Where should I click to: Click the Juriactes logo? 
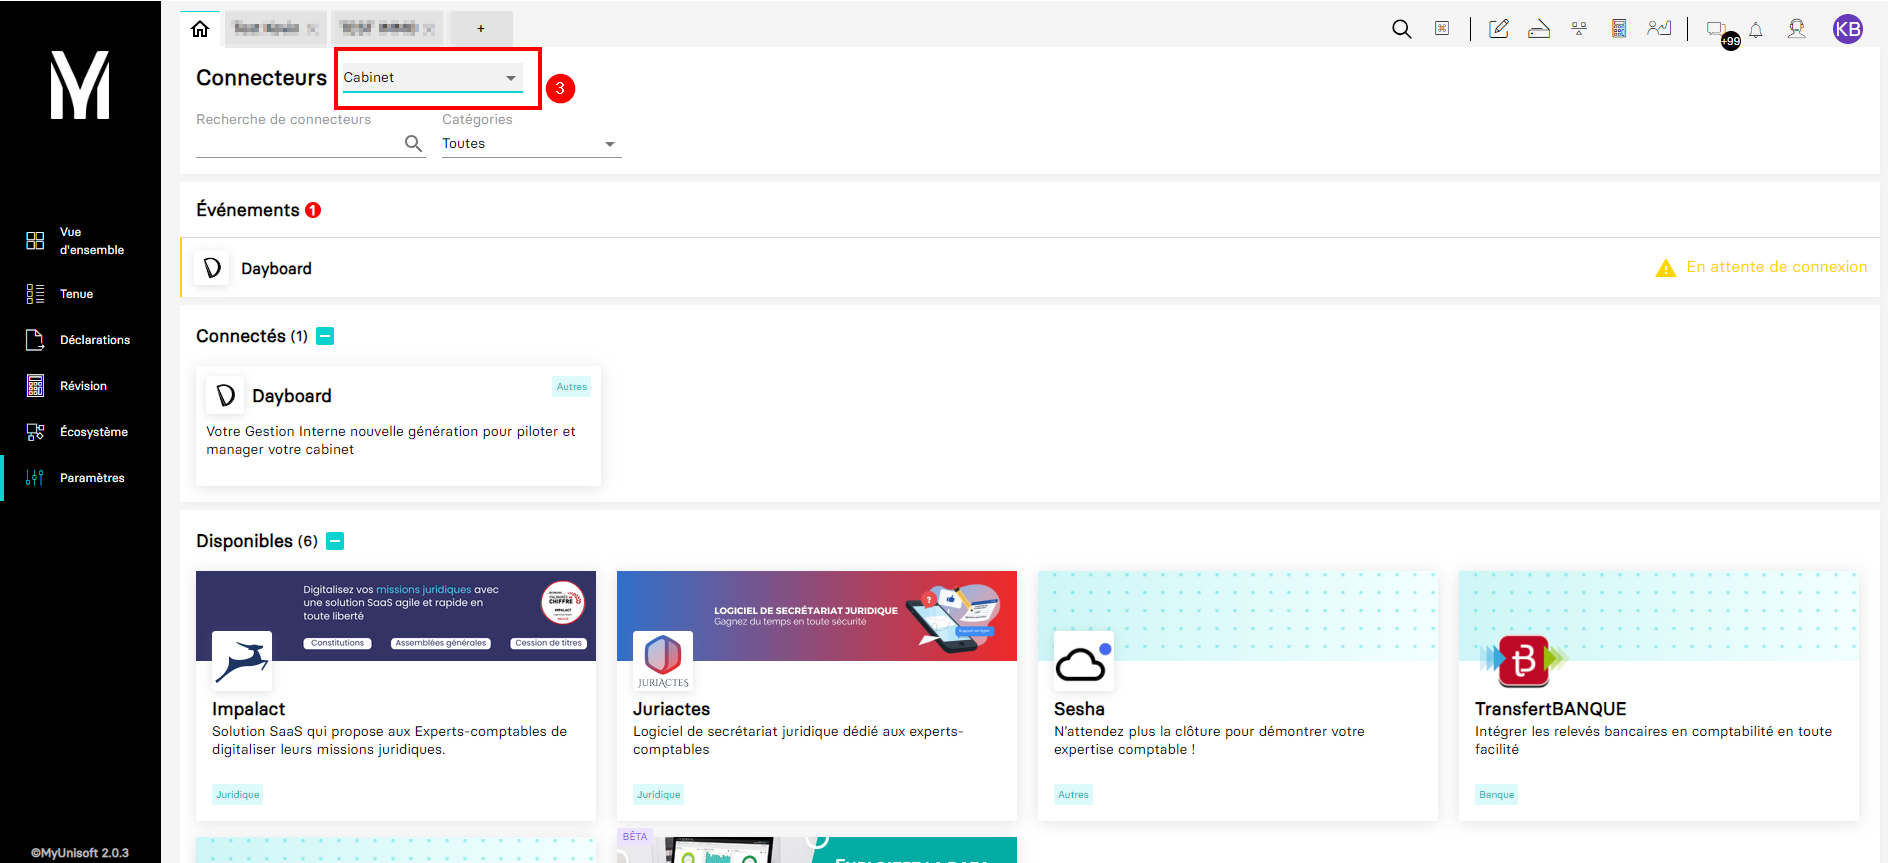tap(663, 661)
